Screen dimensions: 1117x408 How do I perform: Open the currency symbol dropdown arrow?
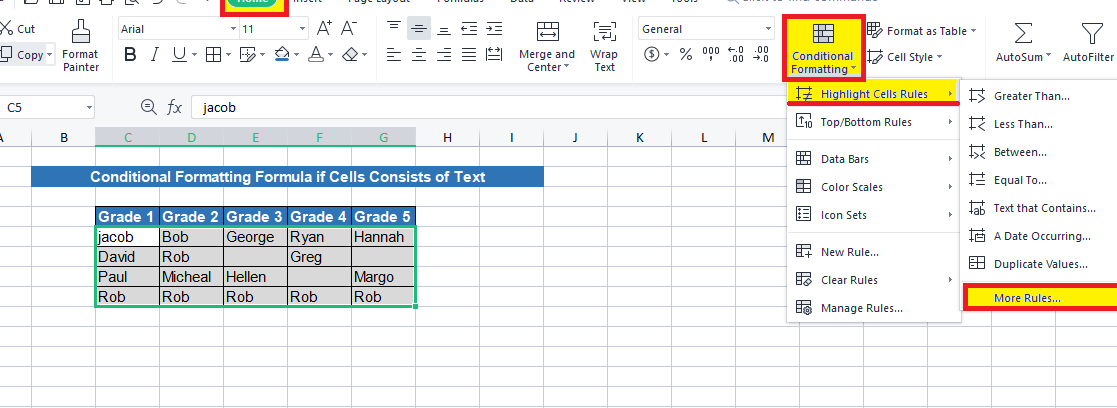667,55
